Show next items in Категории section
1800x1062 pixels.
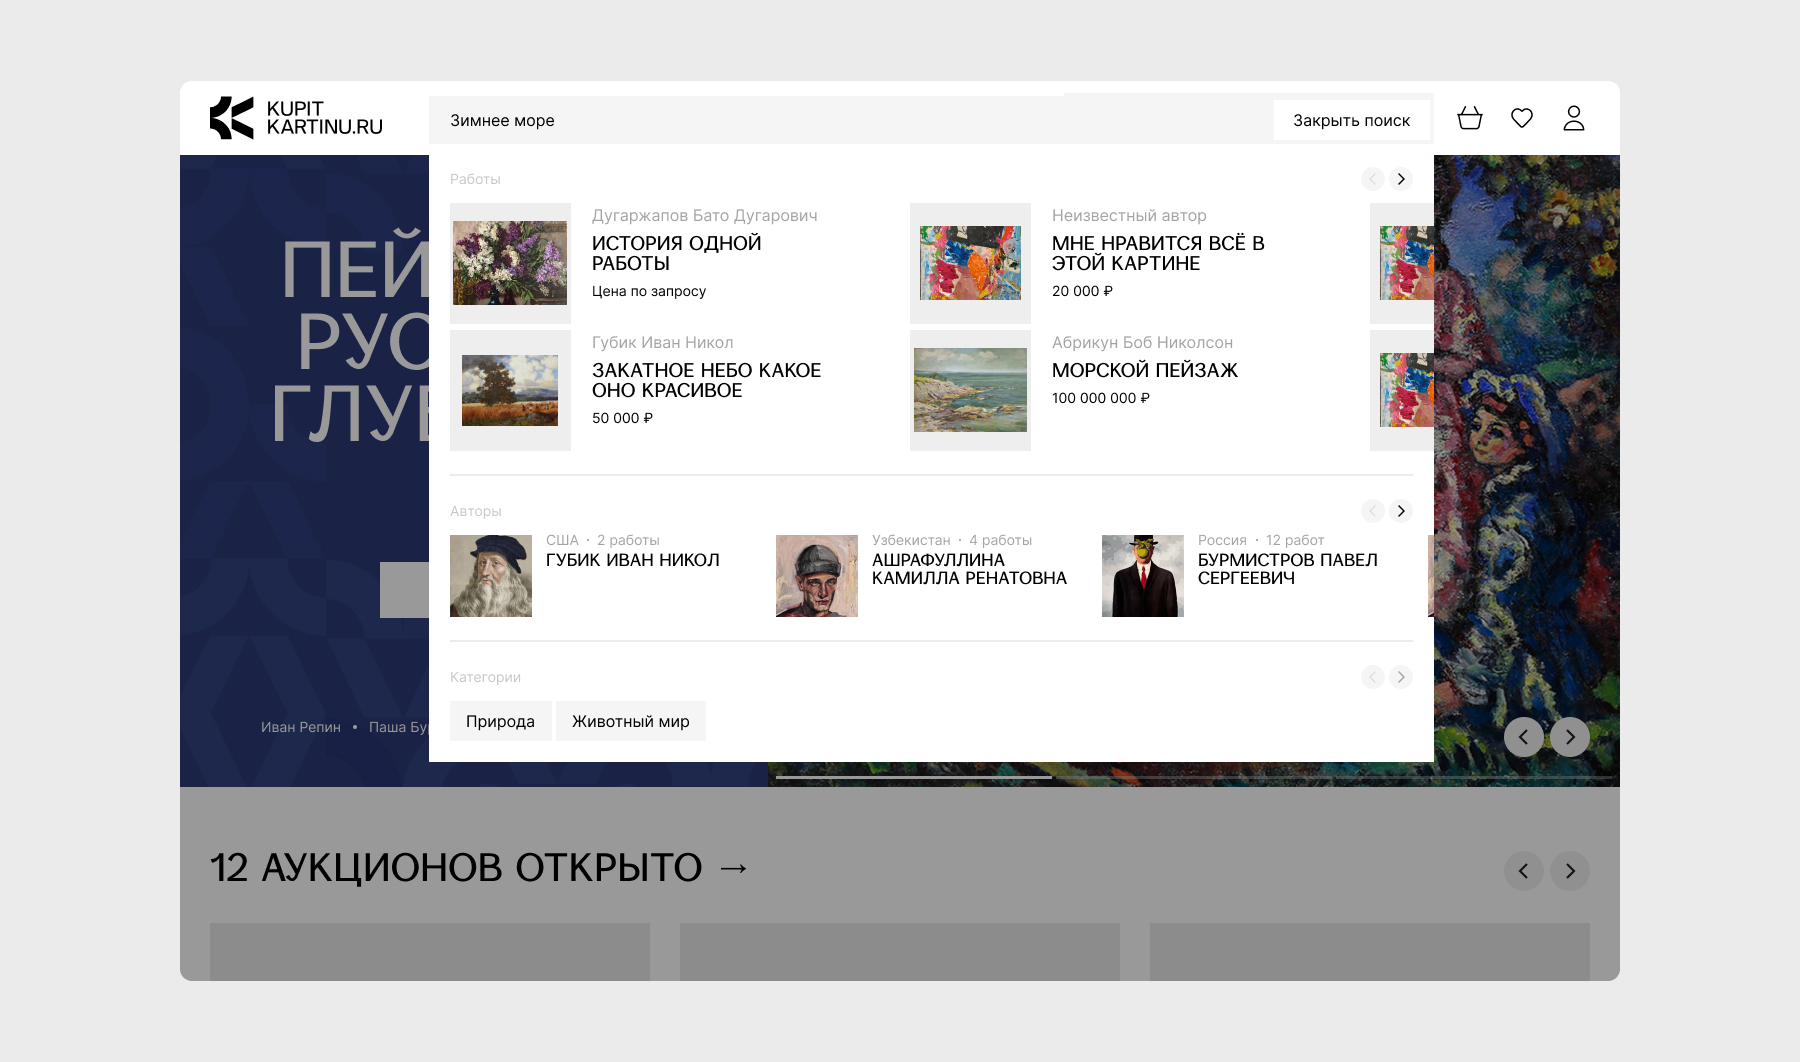[1401, 677]
